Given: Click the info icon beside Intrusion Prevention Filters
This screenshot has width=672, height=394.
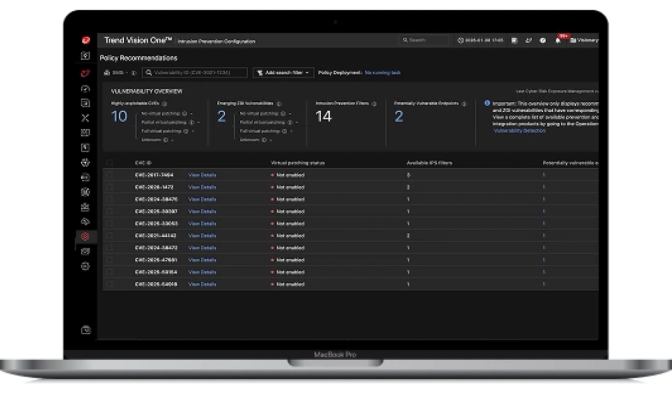Looking at the screenshot, I should [374, 103].
